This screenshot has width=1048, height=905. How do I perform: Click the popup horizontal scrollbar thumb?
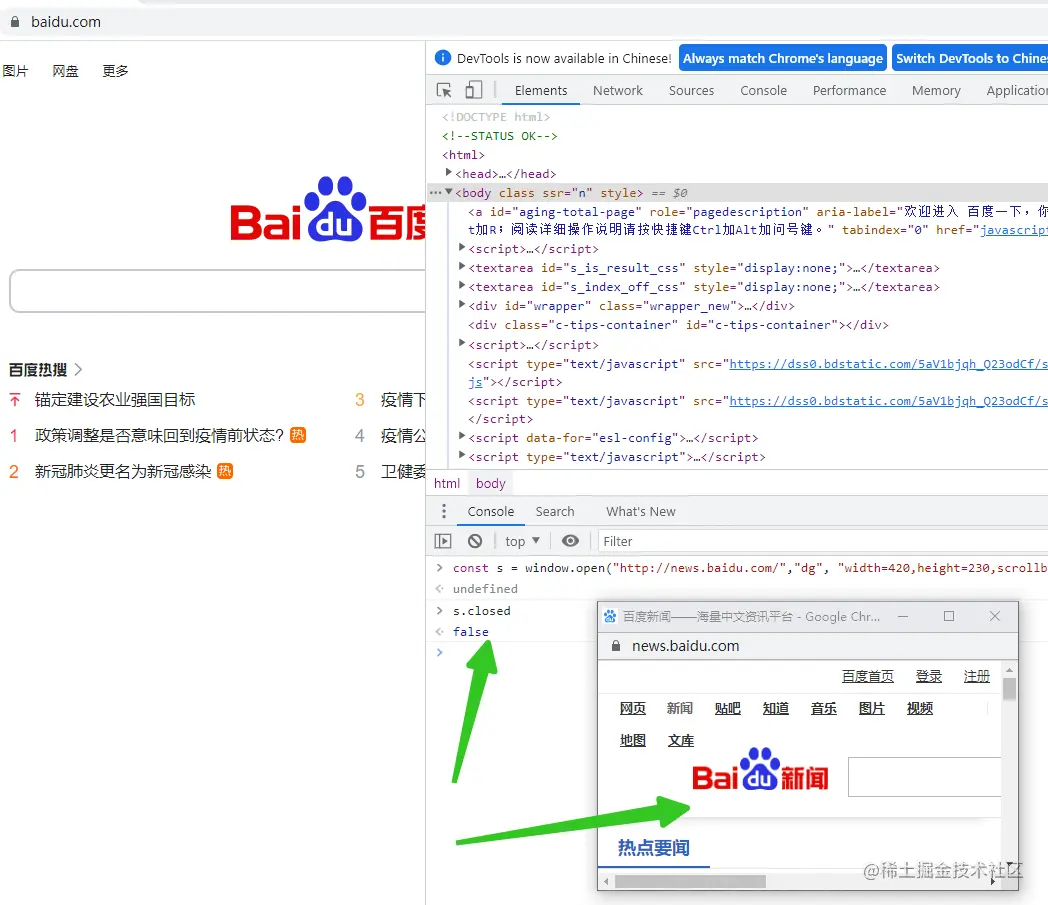pos(690,881)
